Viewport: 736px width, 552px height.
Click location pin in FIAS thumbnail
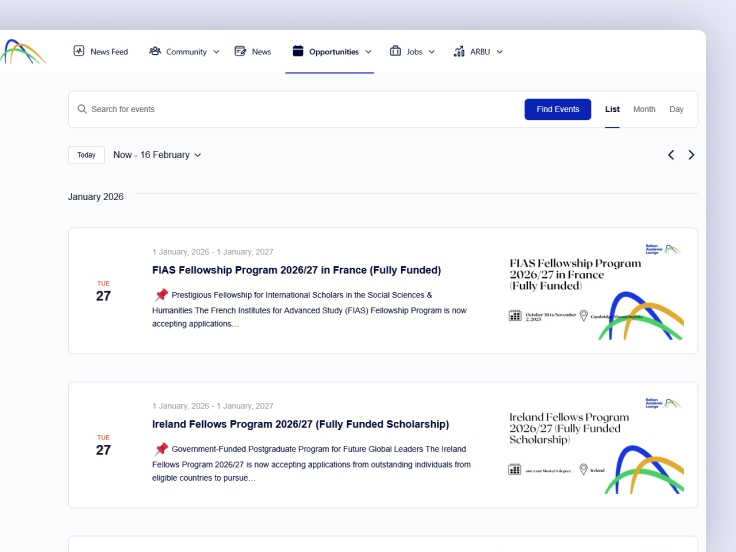click(x=583, y=315)
